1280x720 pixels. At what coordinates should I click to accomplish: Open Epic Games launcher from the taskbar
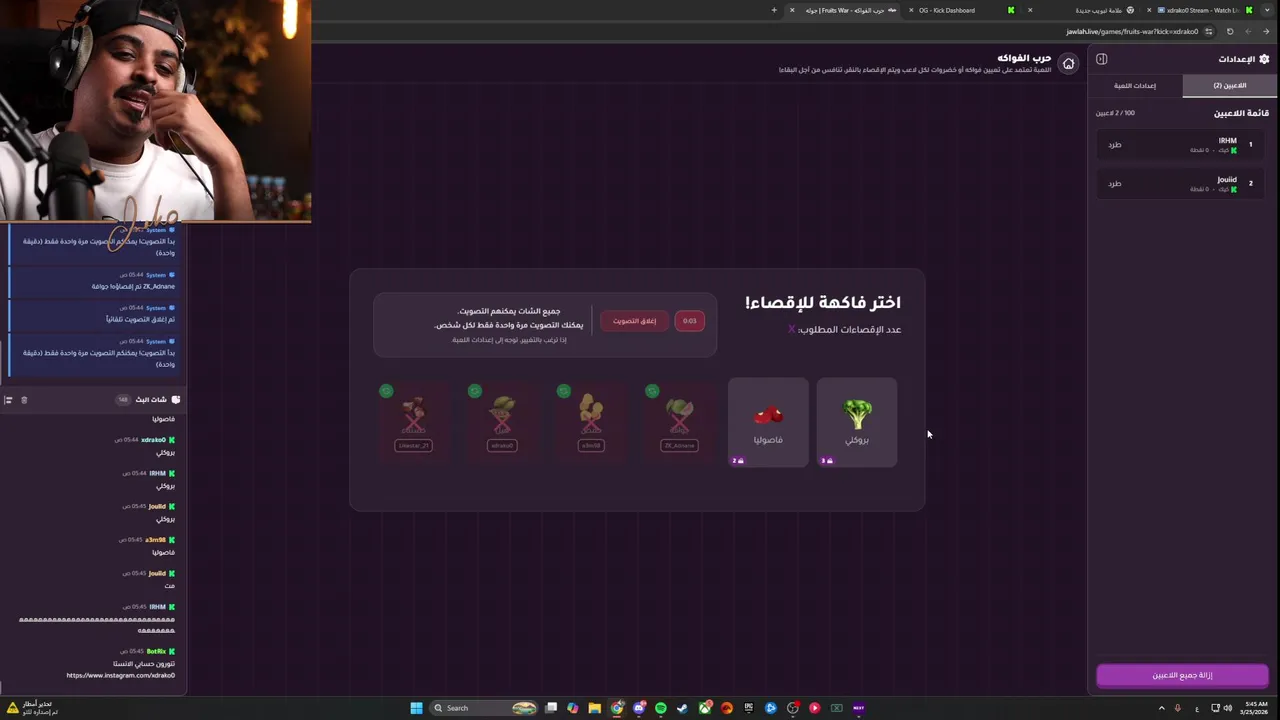749,708
